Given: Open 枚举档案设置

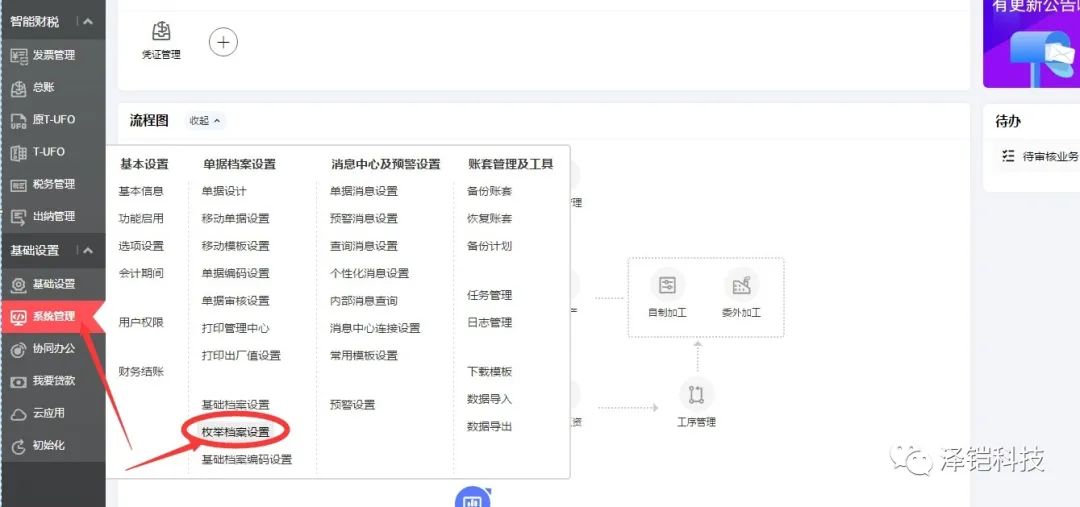Looking at the screenshot, I should click(x=236, y=432).
